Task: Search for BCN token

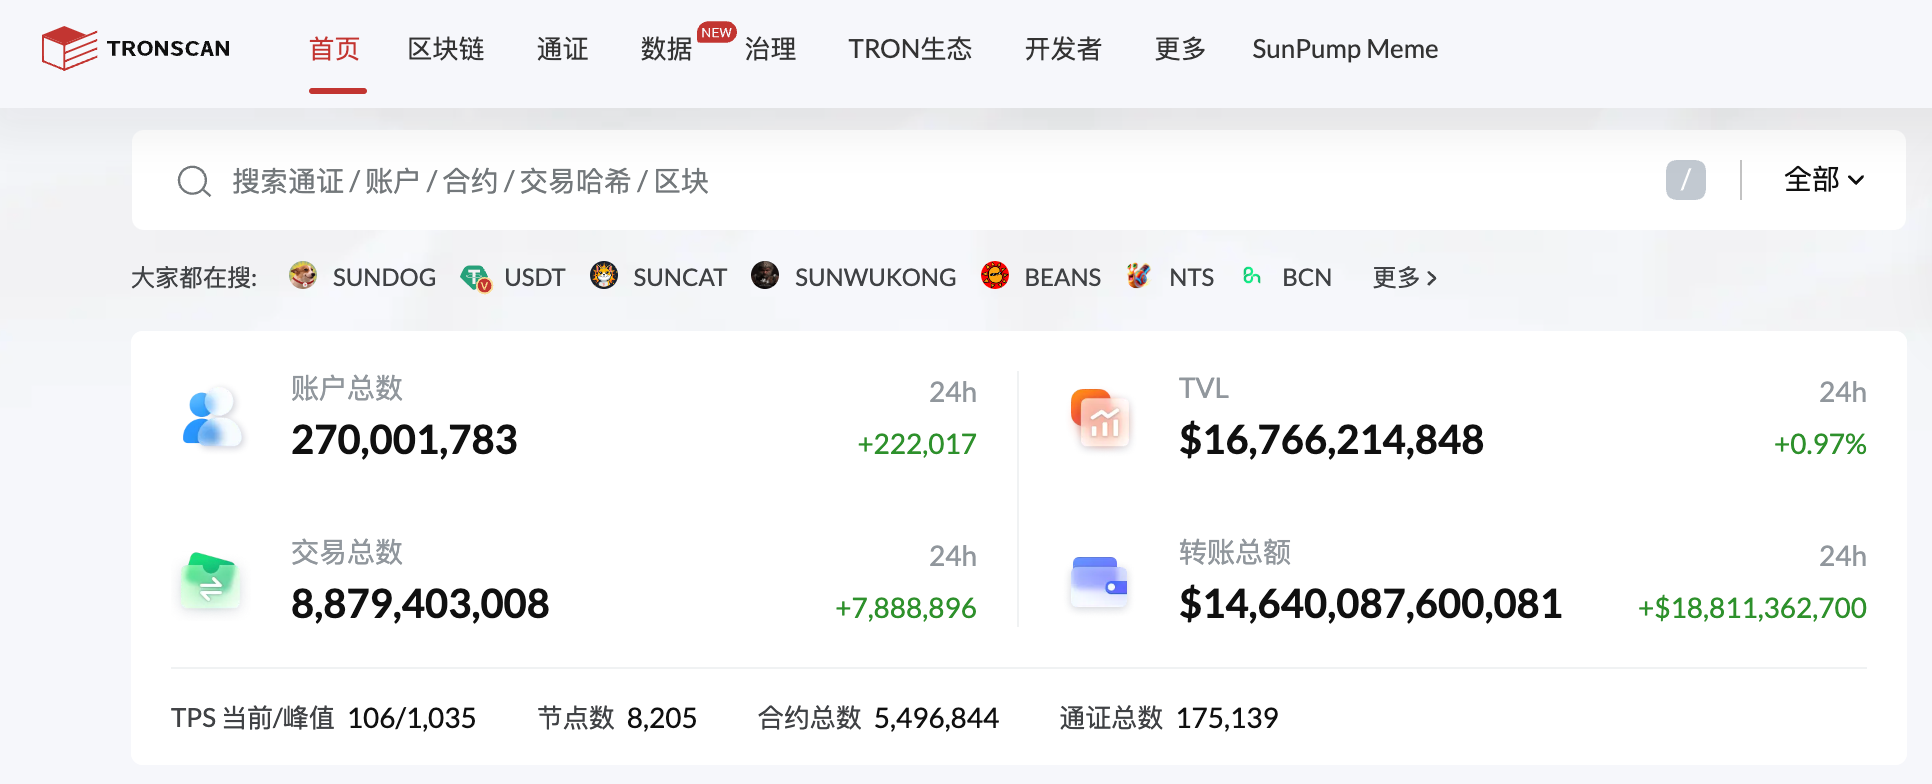Action: [1307, 277]
